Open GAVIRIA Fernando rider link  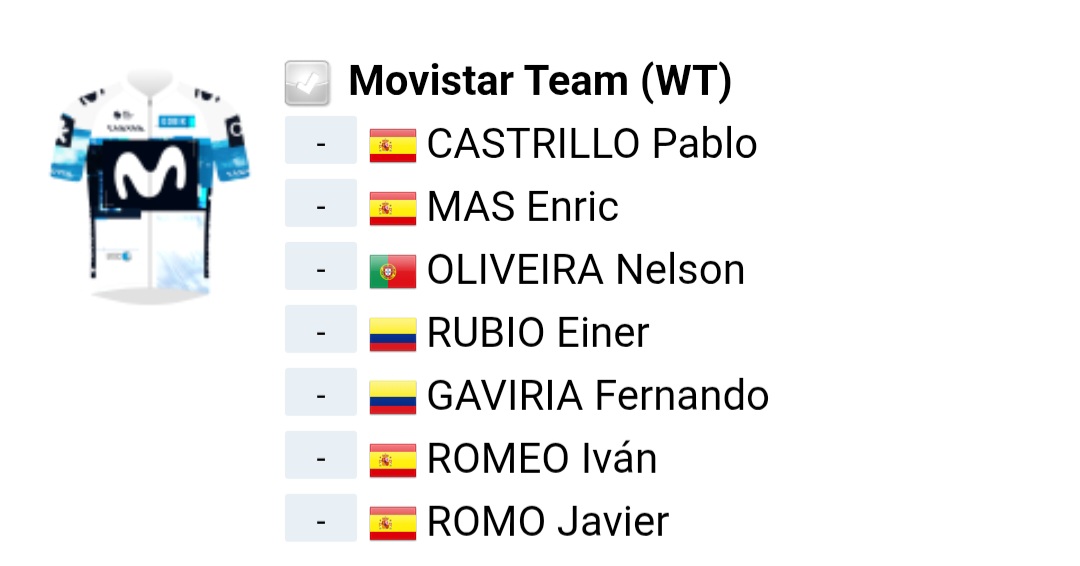pos(598,396)
